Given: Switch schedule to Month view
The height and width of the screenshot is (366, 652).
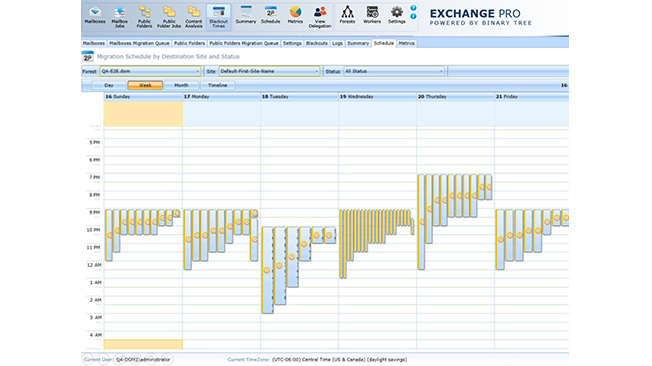Looking at the screenshot, I should [181, 85].
